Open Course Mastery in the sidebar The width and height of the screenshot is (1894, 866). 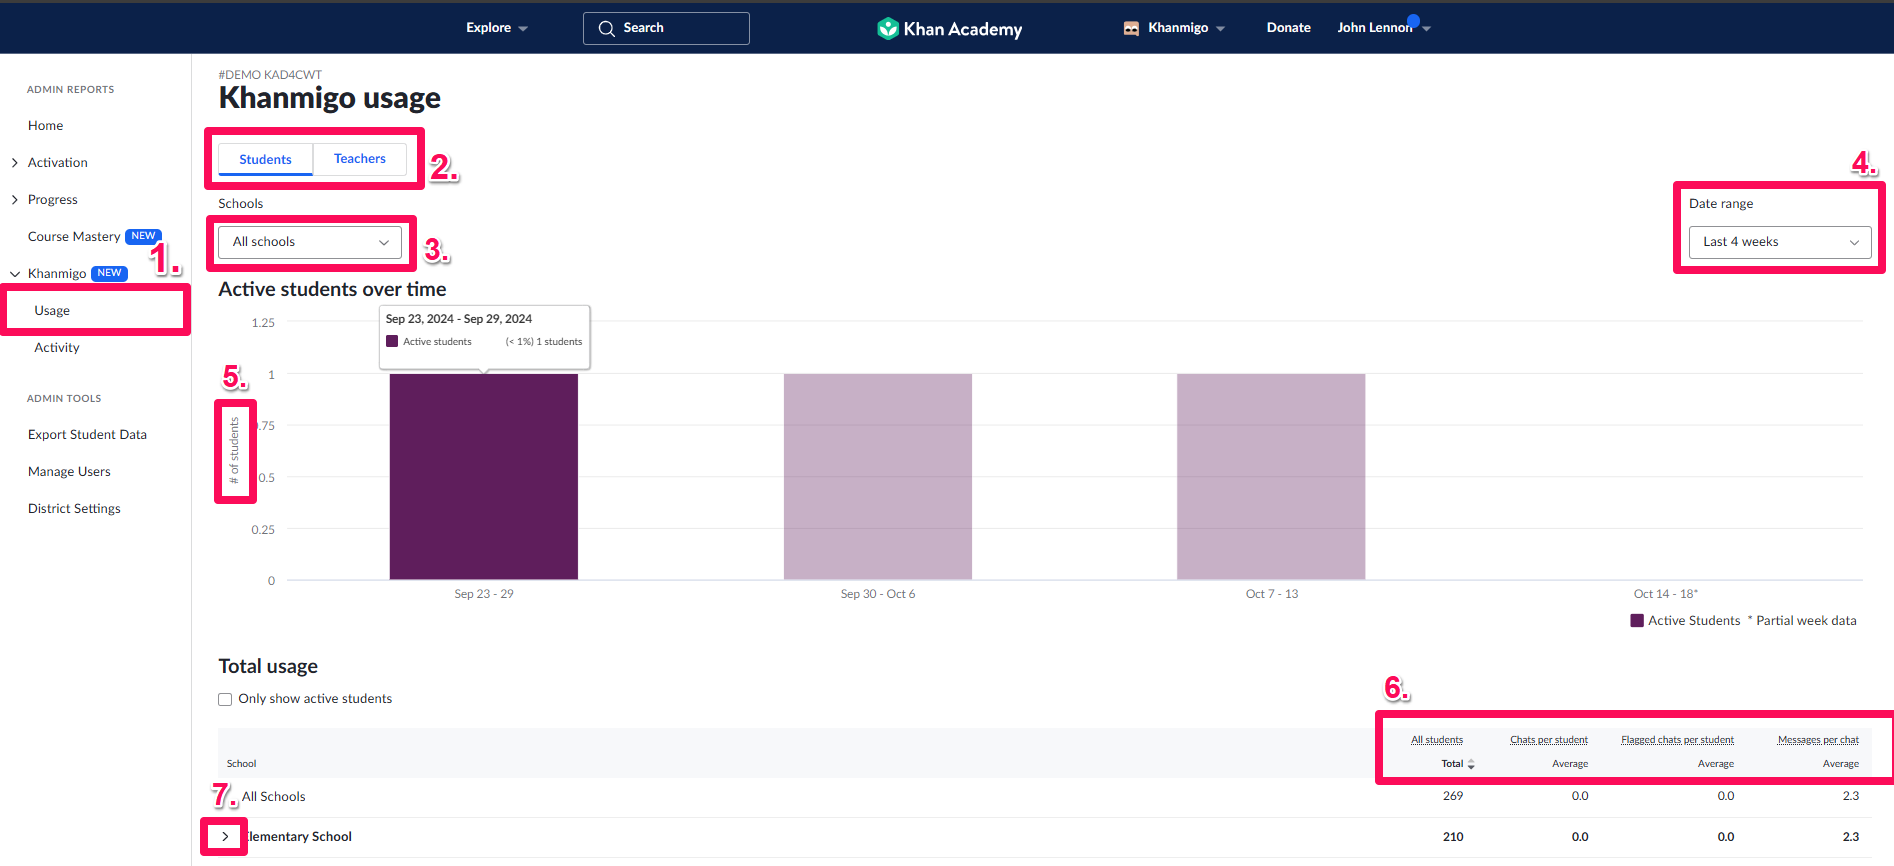click(x=74, y=236)
